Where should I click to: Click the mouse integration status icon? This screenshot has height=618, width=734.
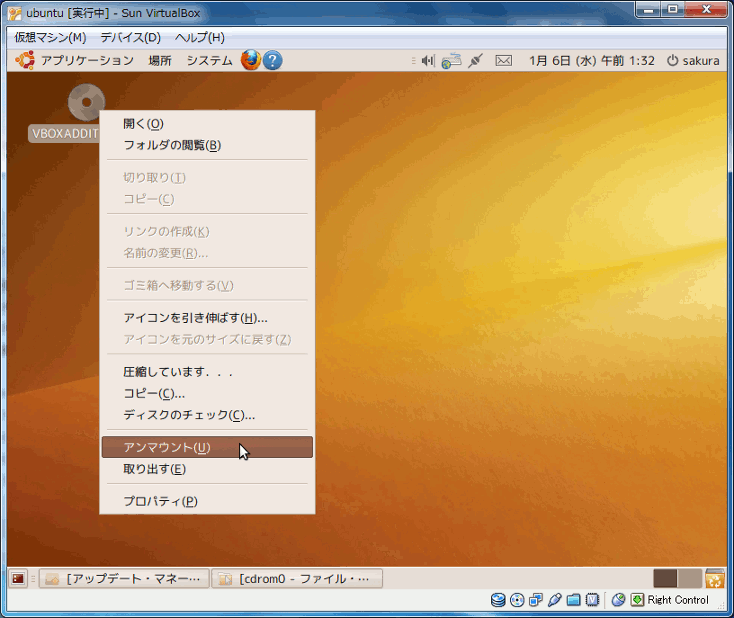618,600
